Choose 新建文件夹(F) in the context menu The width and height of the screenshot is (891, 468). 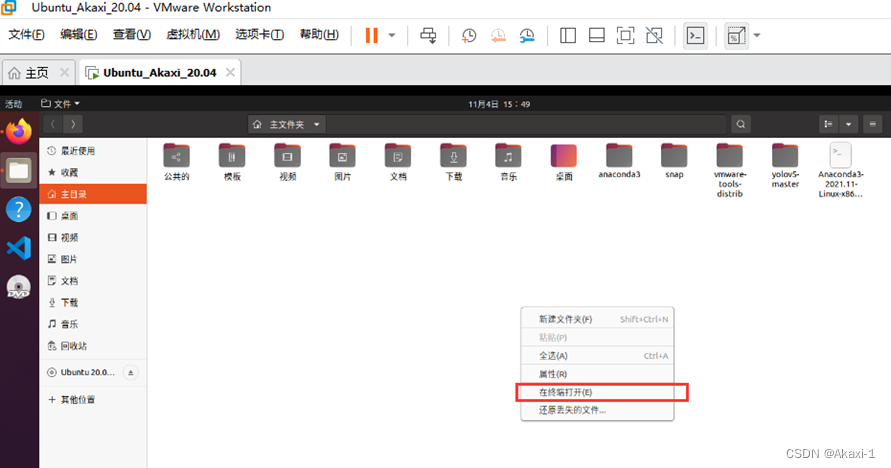click(597, 319)
